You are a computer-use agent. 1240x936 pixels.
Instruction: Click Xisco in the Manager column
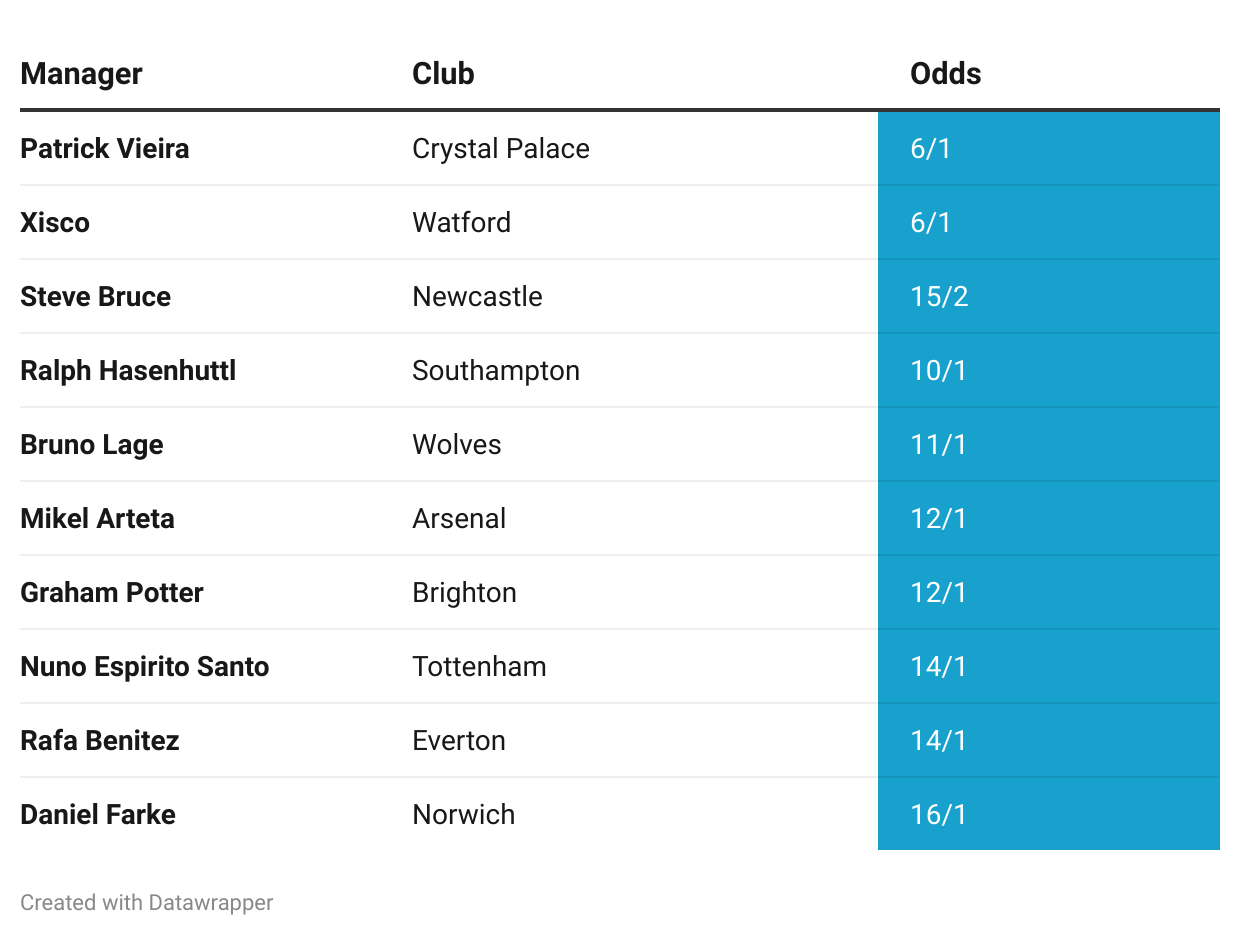coord(55,222)
